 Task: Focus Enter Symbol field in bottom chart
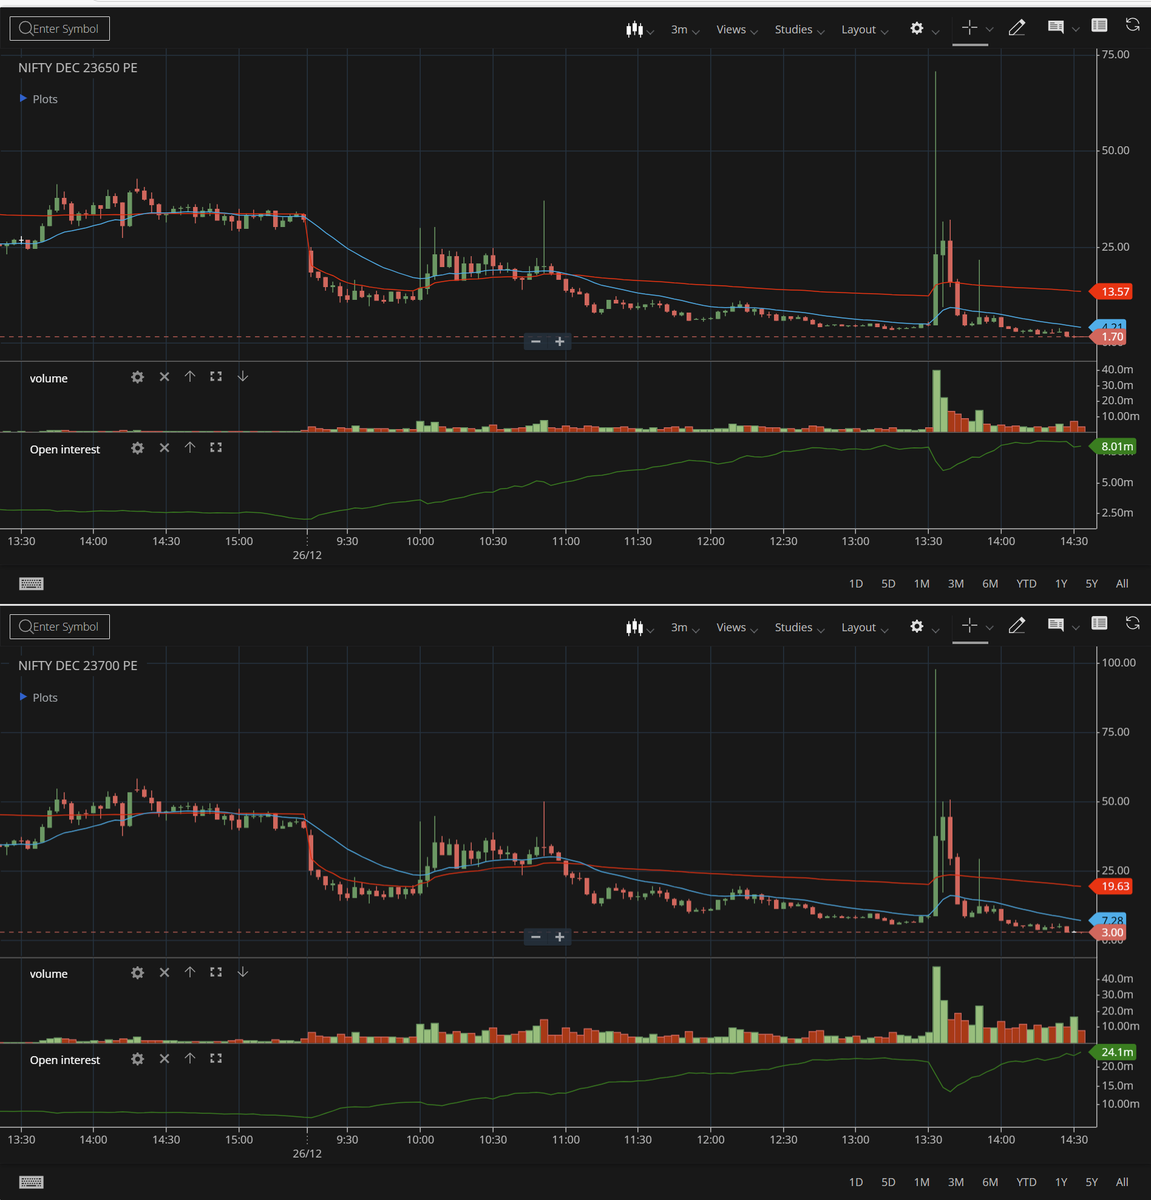pyautogui.click(x=60, y=627)
